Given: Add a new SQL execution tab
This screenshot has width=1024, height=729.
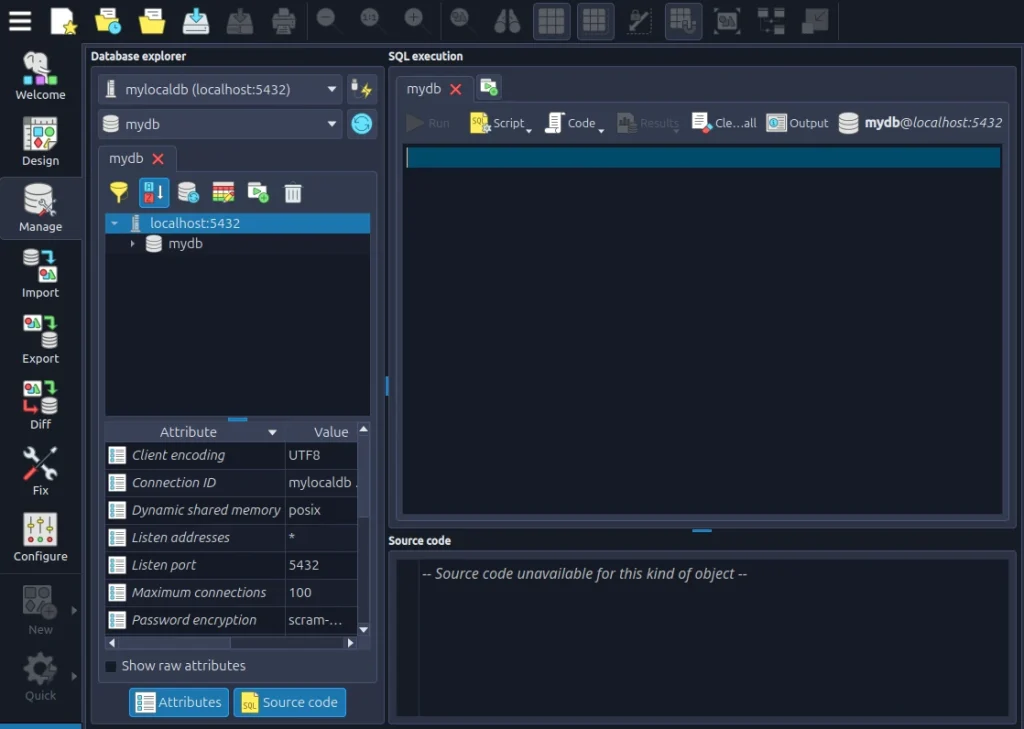Looking at the screenshot, I should tap(489, 88).
